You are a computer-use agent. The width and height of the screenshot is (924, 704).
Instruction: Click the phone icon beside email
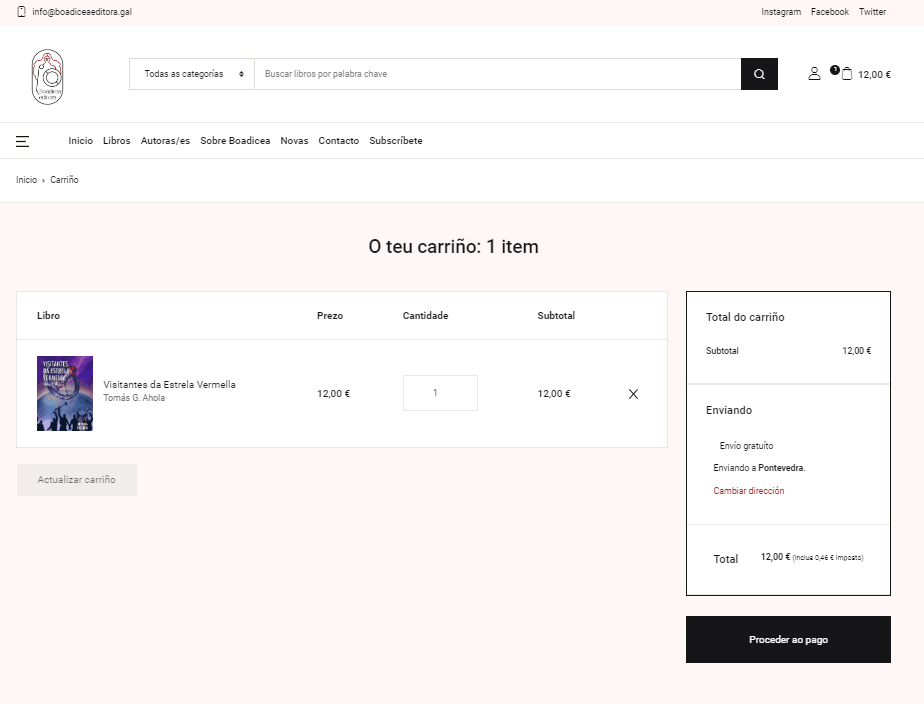(21, 12)
